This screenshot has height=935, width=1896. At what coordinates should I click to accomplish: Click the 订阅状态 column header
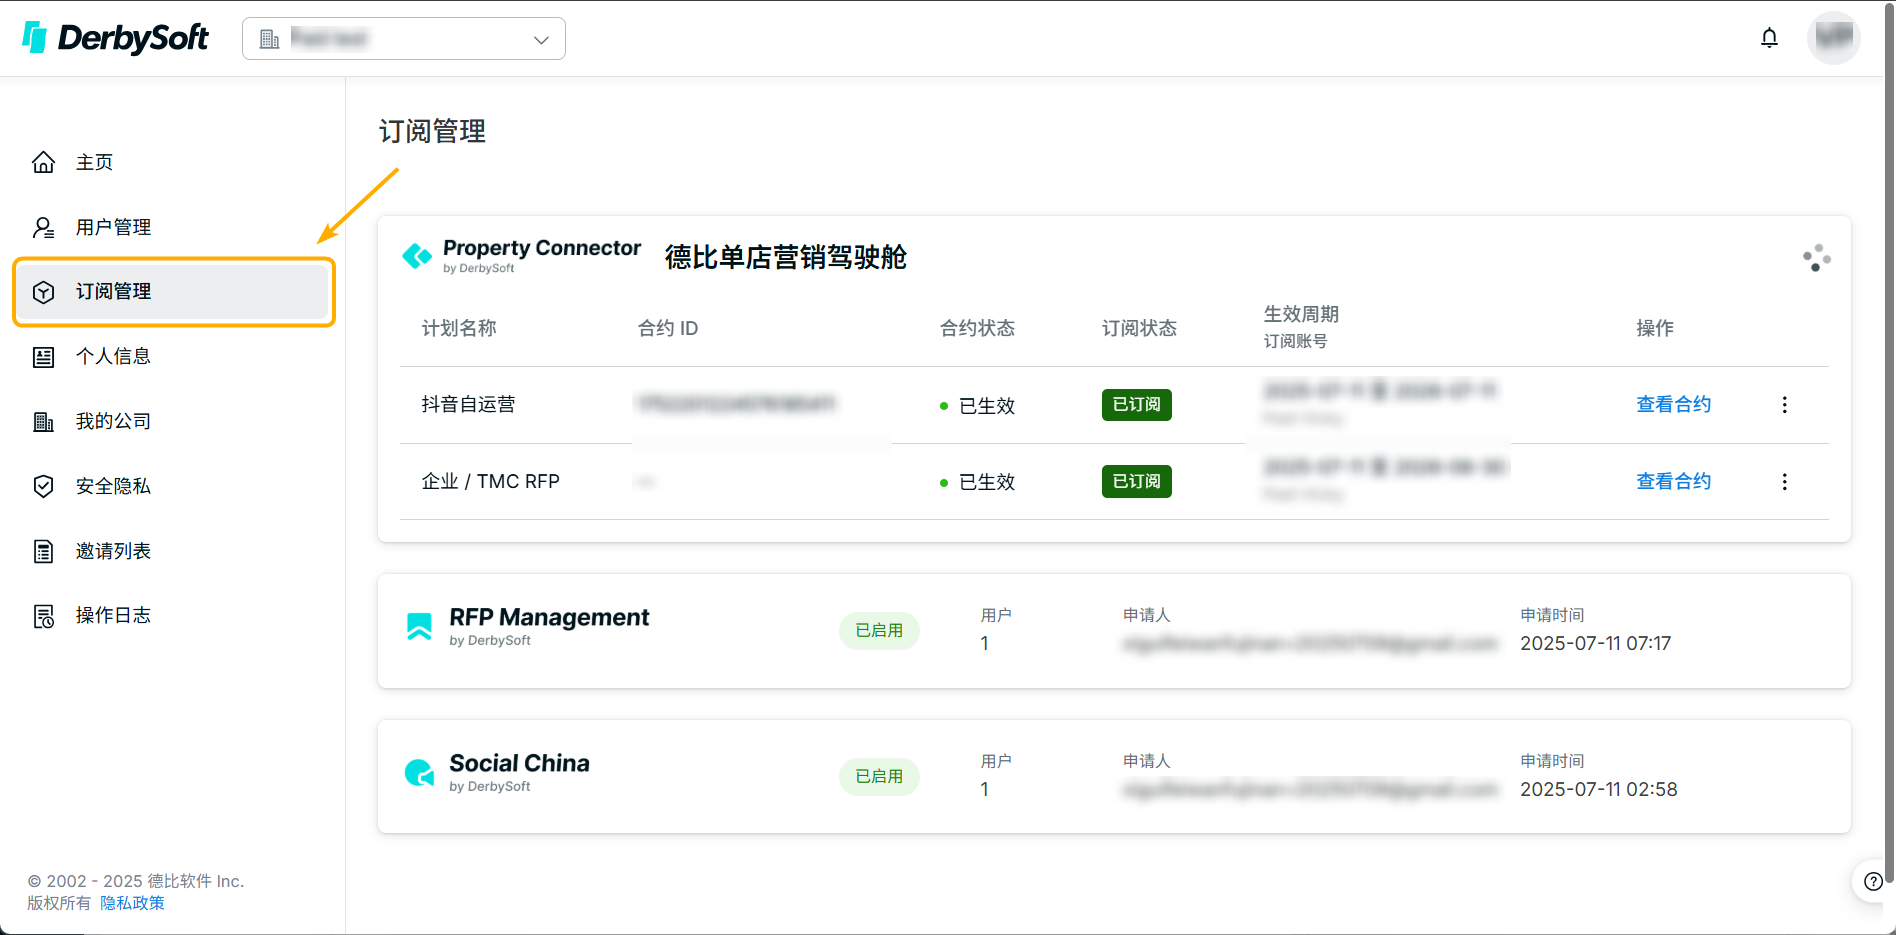point(1139,328)
